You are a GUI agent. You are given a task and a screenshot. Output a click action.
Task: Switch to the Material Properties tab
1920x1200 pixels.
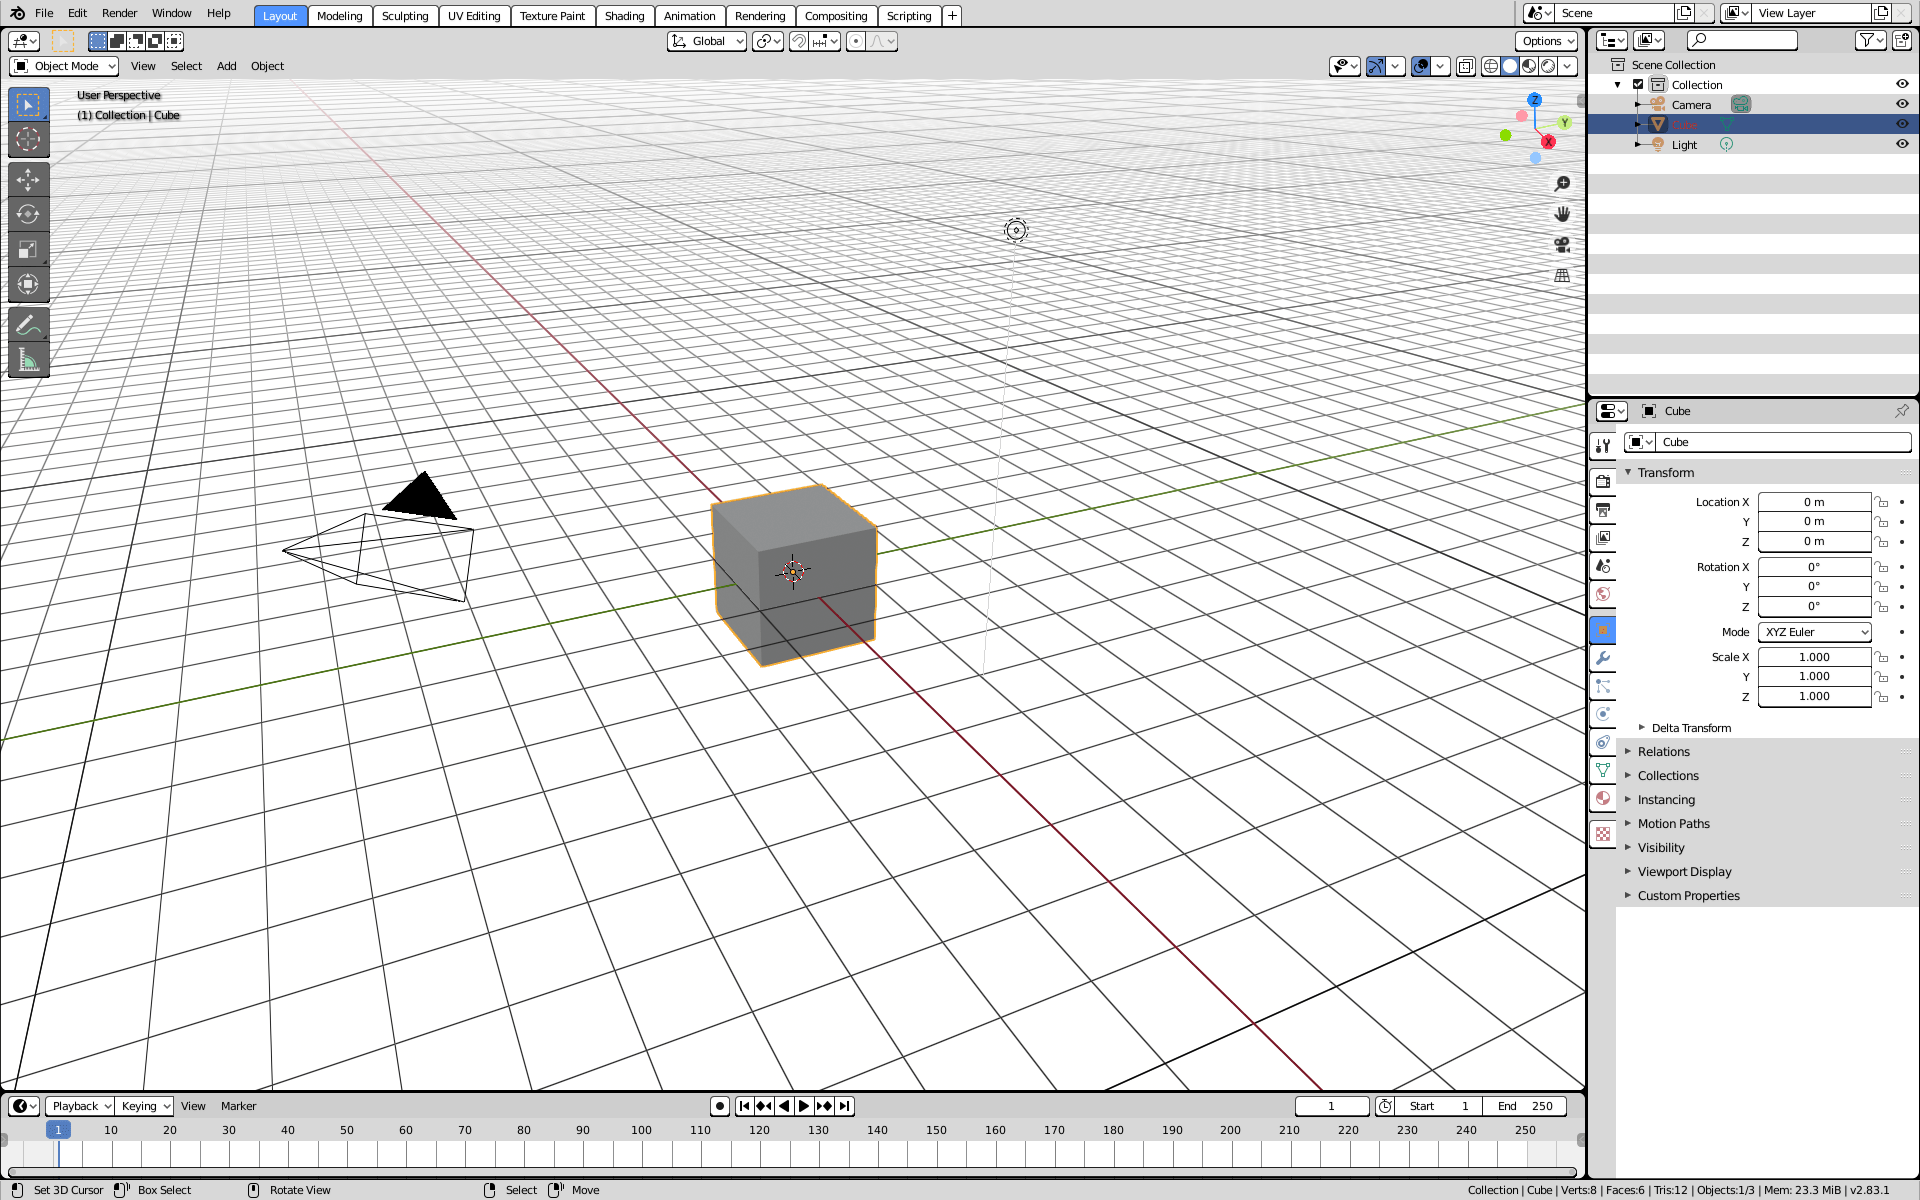1603,798
